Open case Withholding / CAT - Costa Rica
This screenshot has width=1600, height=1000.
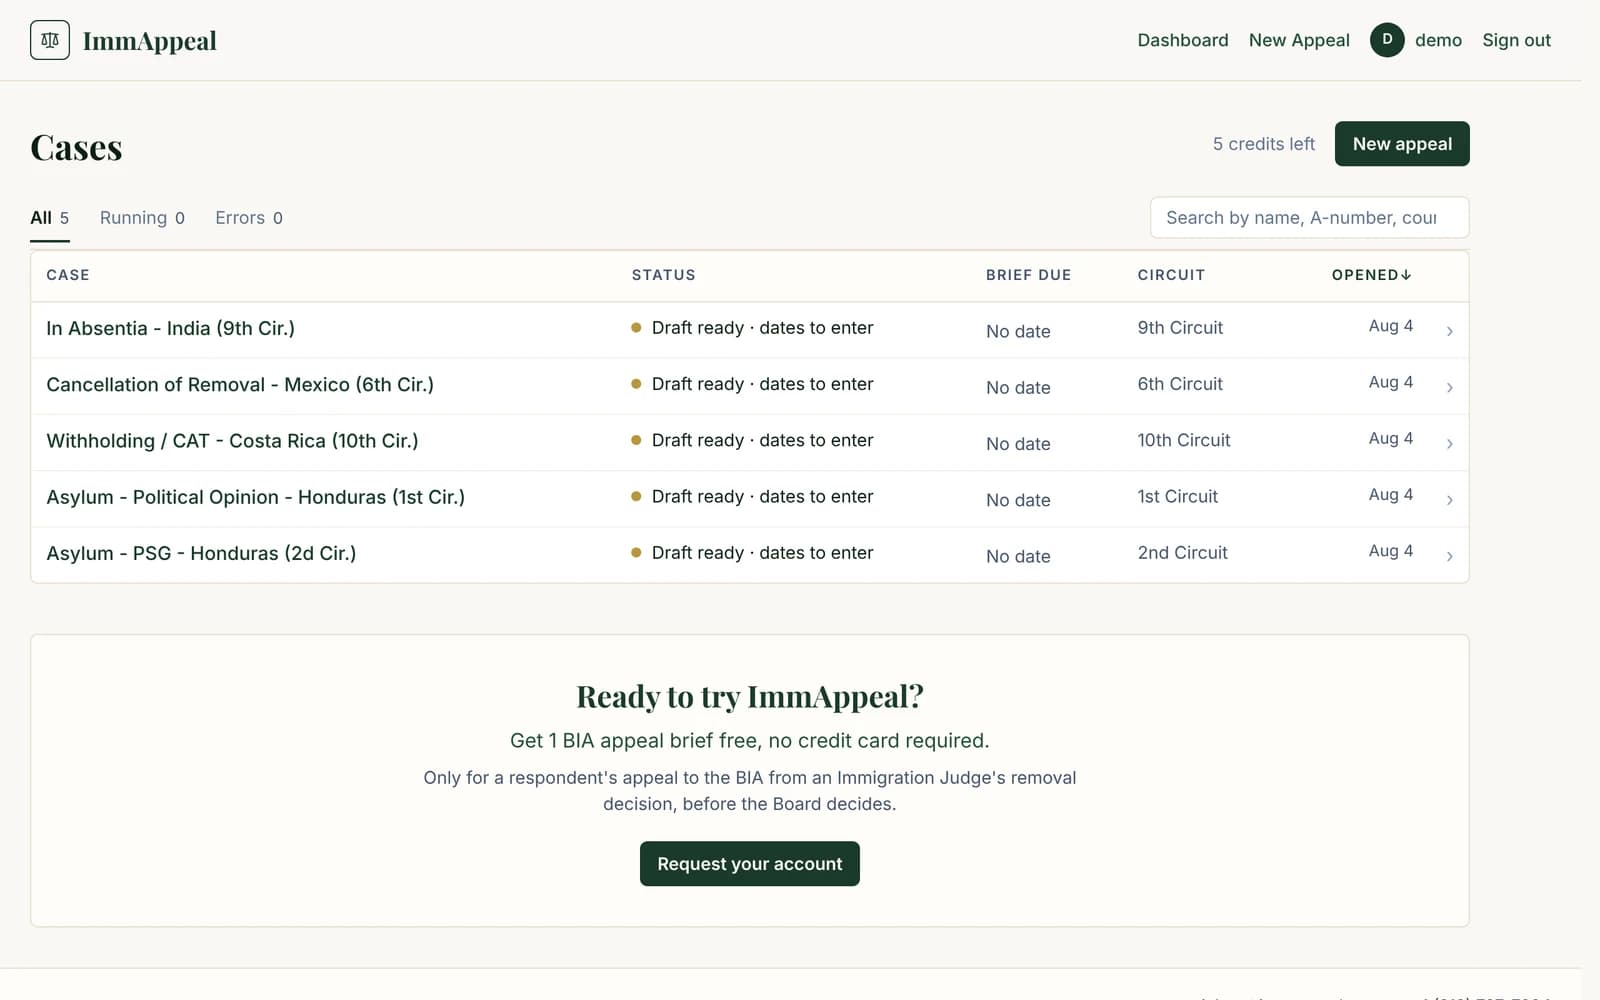tap(232, 441)
